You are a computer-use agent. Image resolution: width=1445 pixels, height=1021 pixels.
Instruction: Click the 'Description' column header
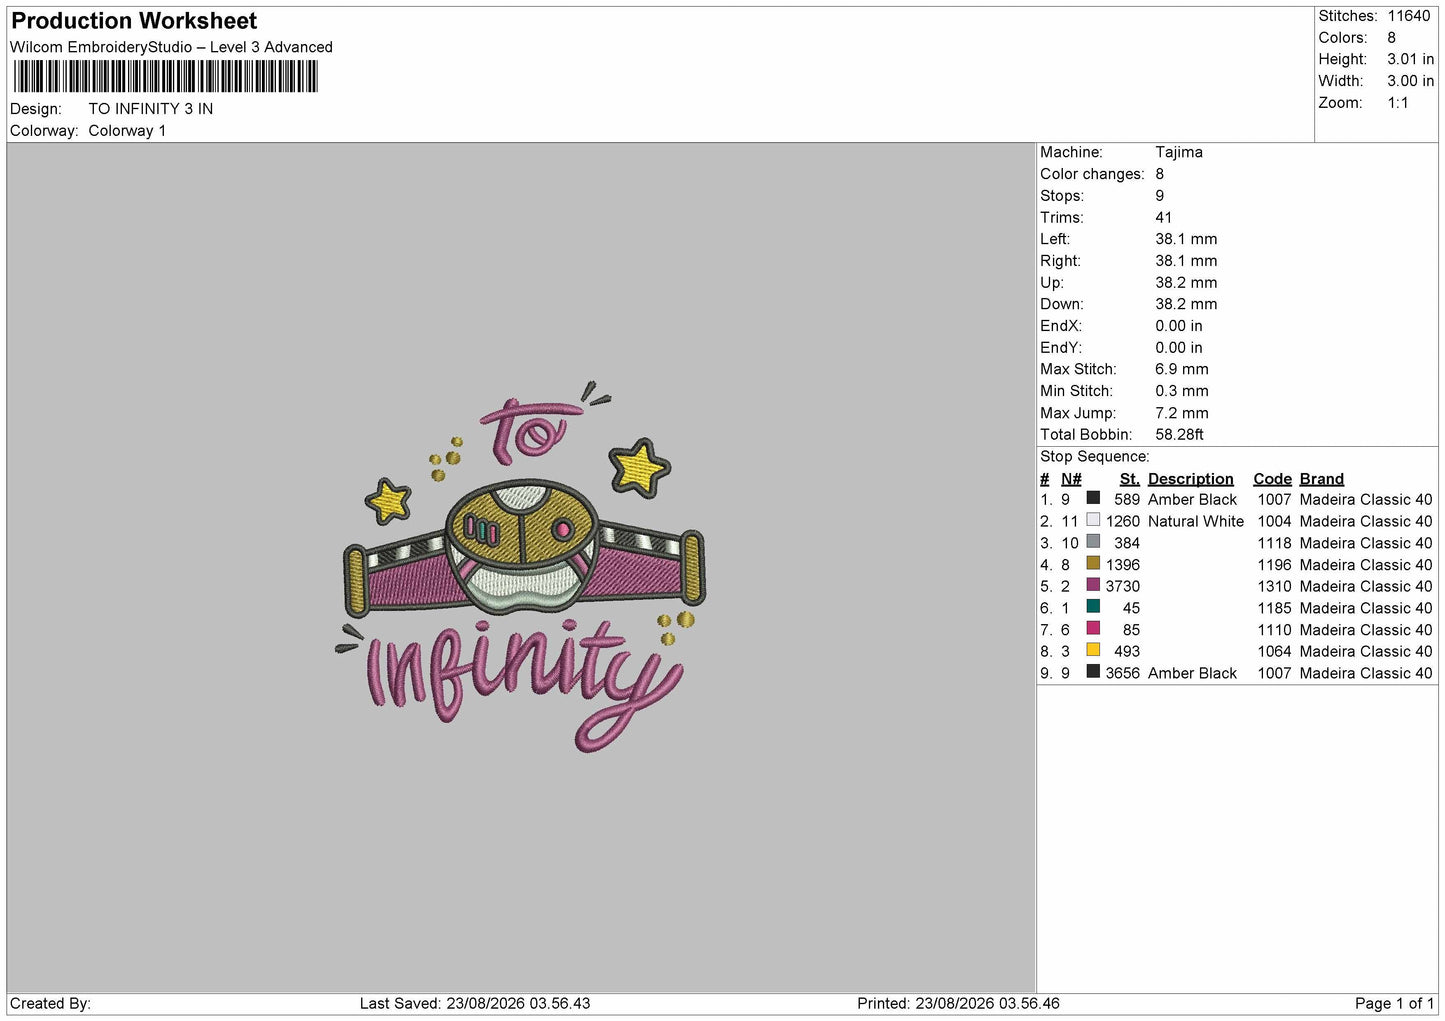(1191, 479)
